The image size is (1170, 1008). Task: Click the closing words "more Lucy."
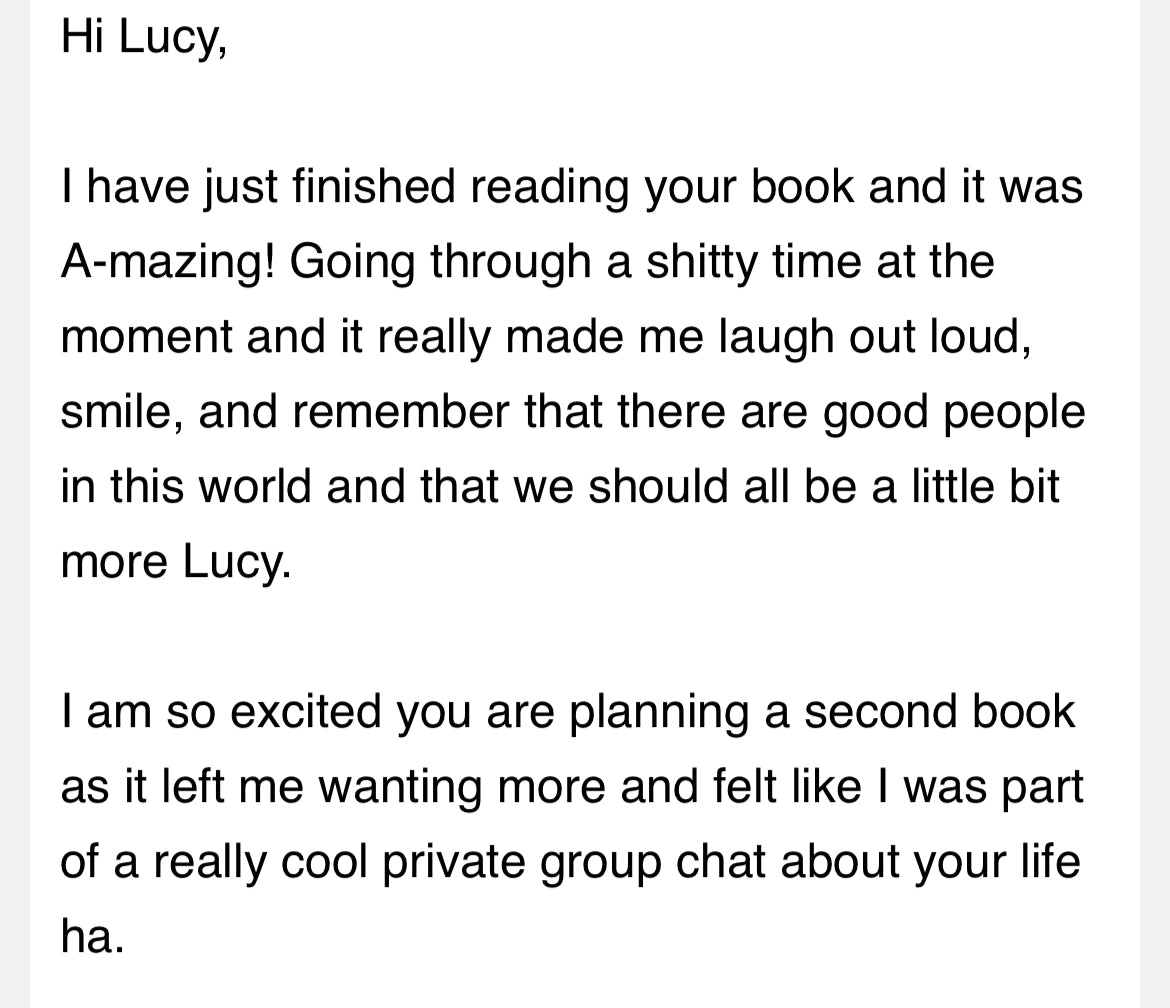[176, 561]
